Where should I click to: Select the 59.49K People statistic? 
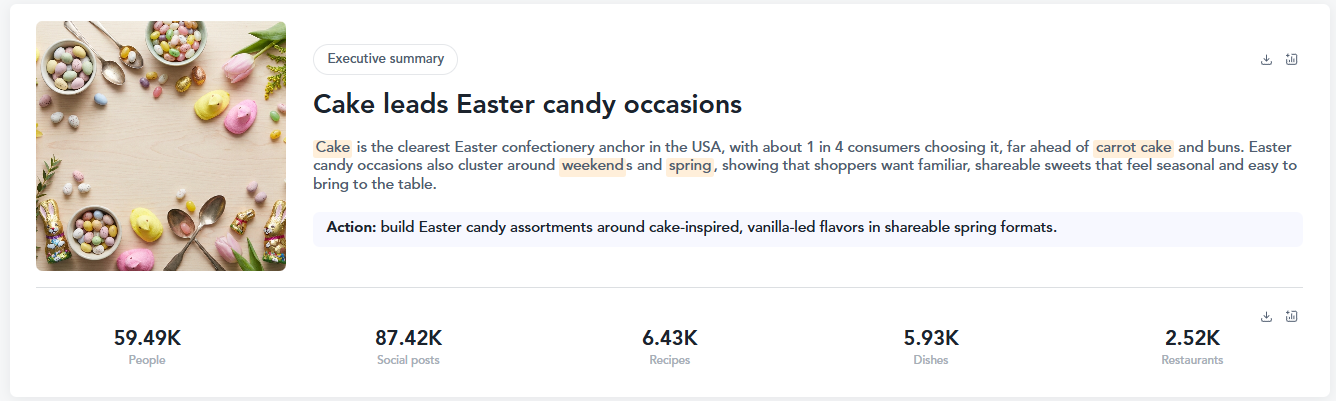(x=147, y=338)
